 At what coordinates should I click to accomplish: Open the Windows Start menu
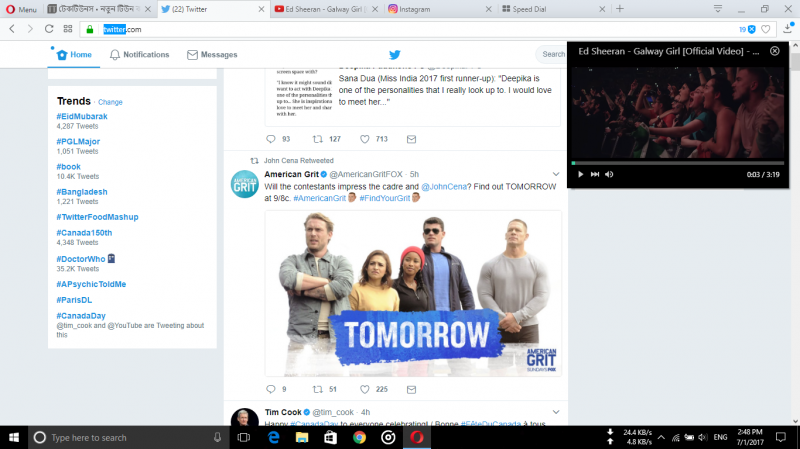[14, 438]
